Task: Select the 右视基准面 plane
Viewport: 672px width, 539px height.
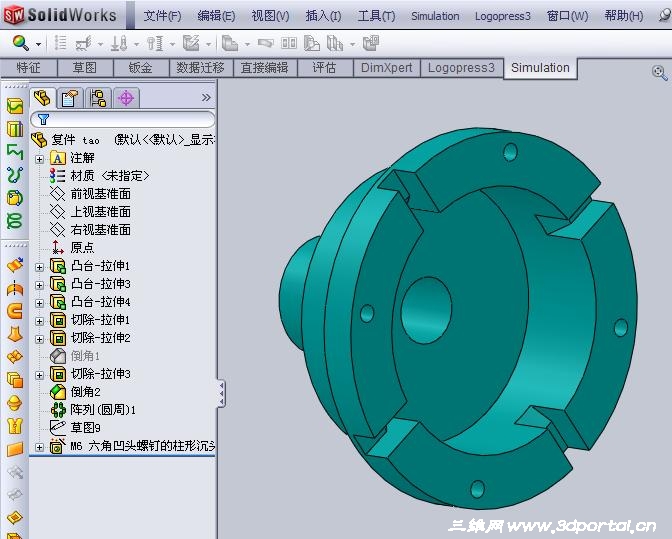Action: (x=100, y=230)
